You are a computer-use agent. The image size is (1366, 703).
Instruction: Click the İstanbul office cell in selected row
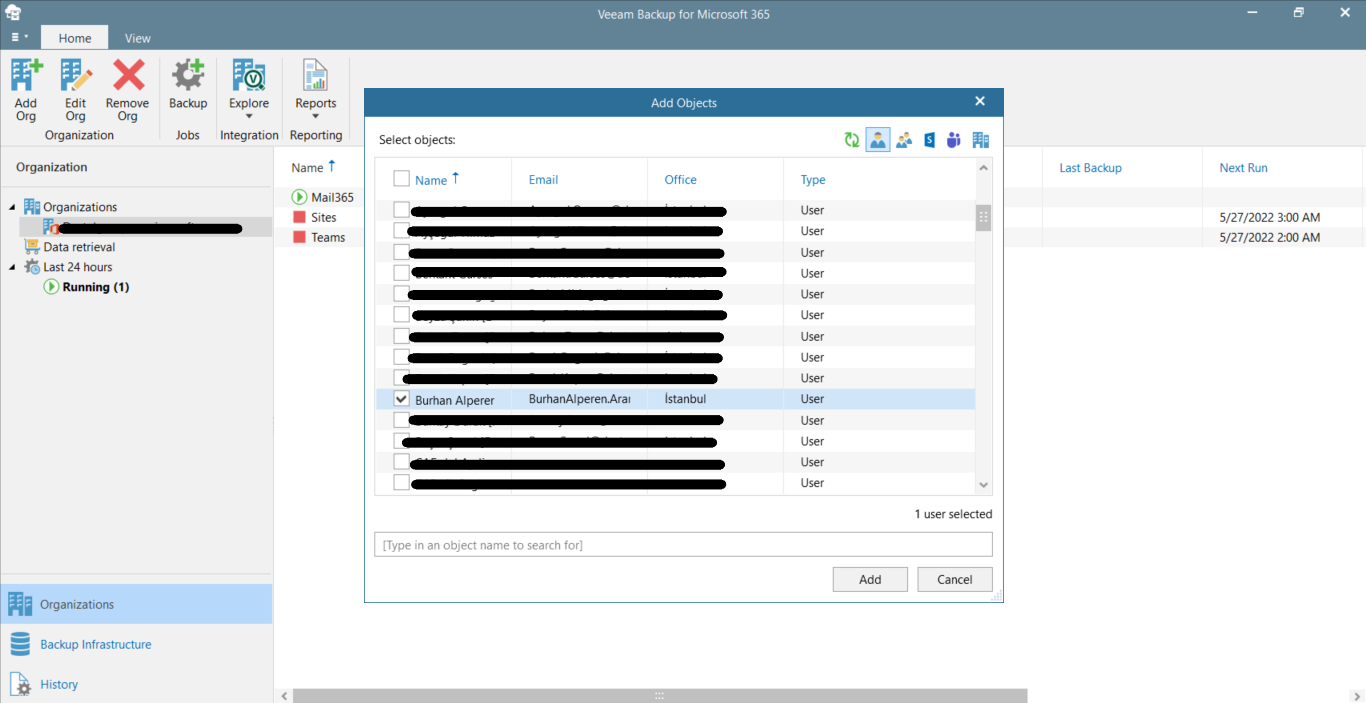(x=686, y=398)
